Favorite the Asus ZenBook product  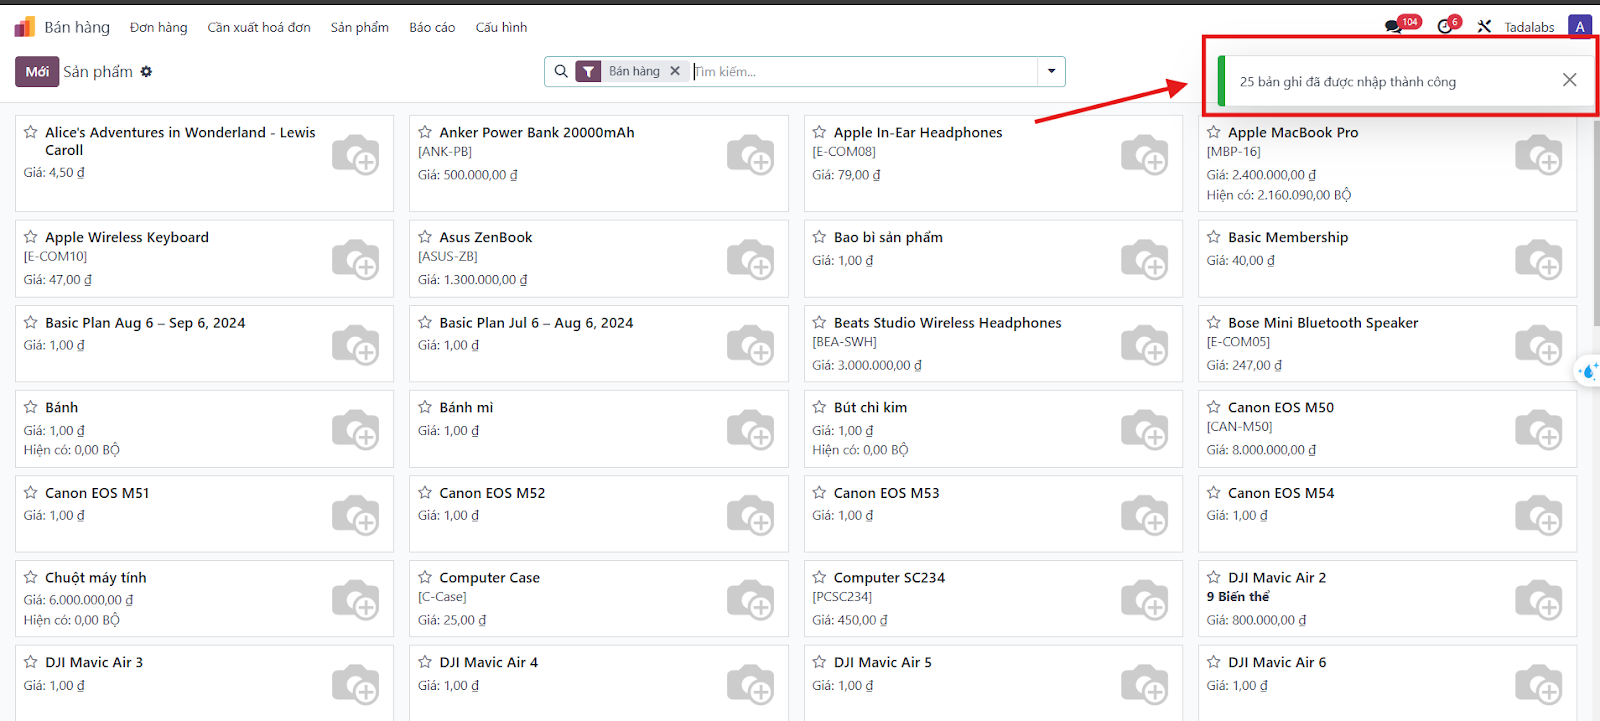click(x=425, y=237)
